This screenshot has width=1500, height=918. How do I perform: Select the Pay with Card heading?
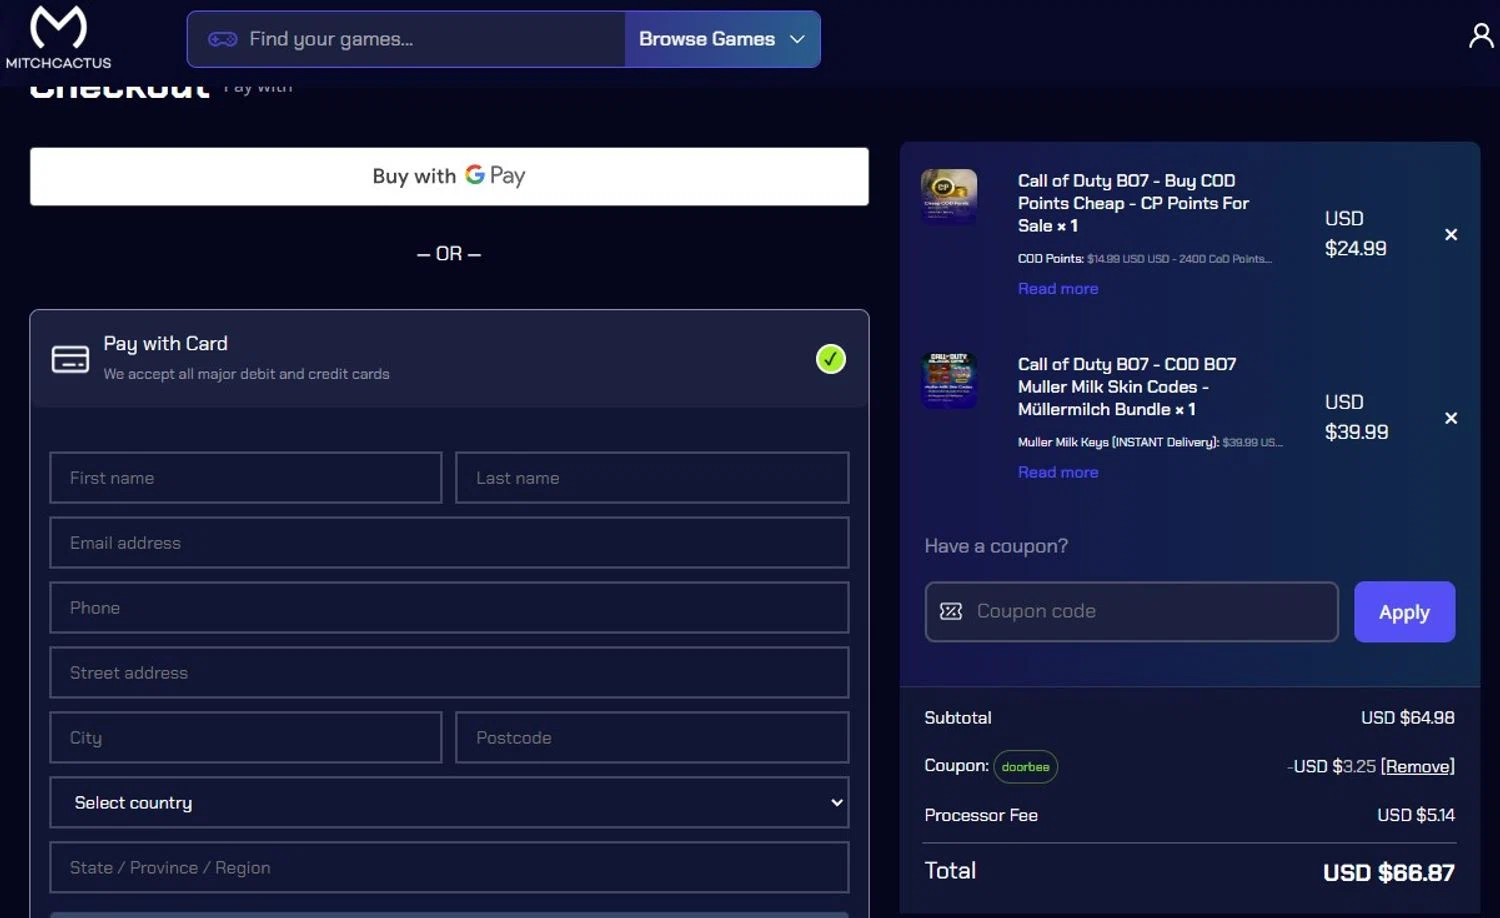[166, 343]
